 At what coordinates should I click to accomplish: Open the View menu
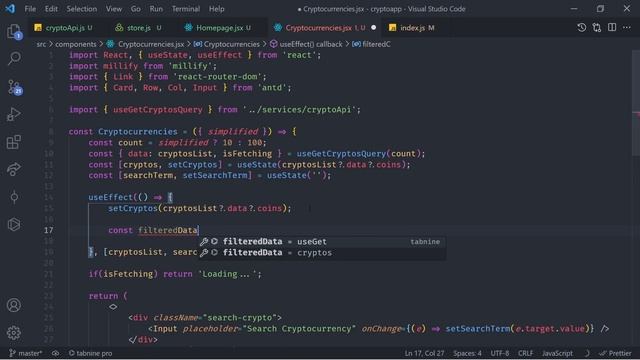click(x=114, y=9)
